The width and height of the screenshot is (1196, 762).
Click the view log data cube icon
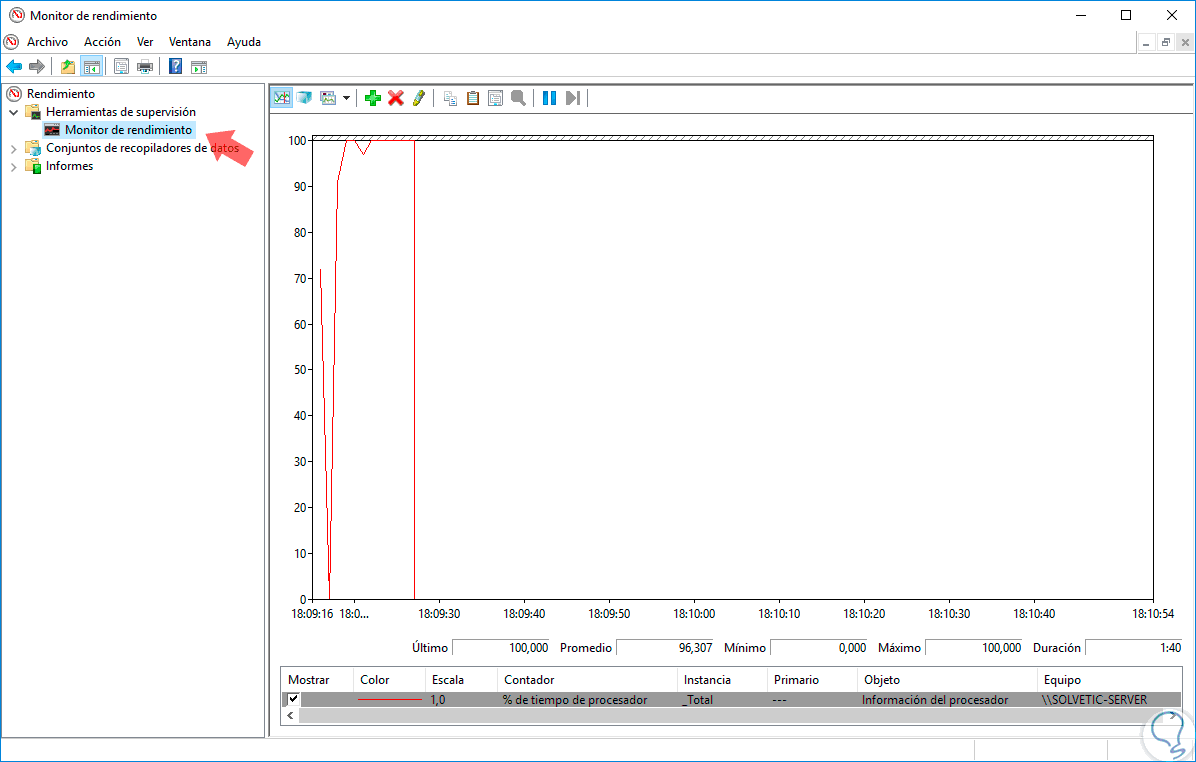click(x=304, y=98)
